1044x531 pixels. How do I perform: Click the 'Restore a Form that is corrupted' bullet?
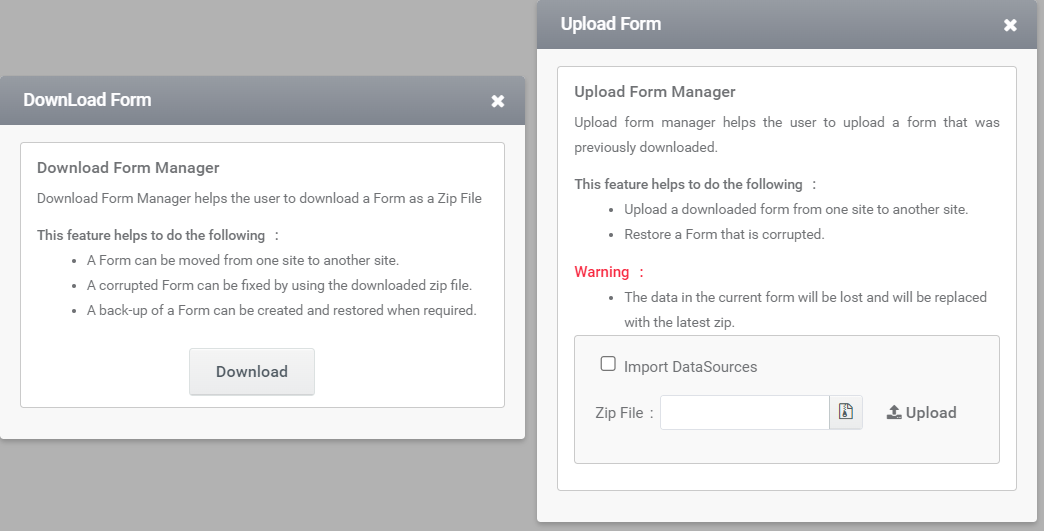pos(724,234)
